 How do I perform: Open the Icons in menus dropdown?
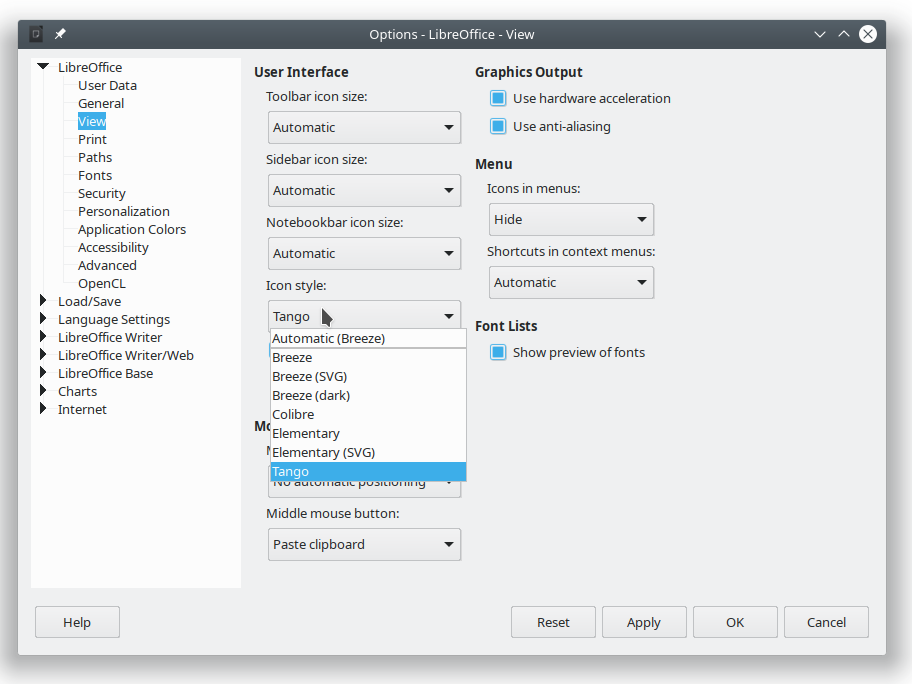(572, 219)
